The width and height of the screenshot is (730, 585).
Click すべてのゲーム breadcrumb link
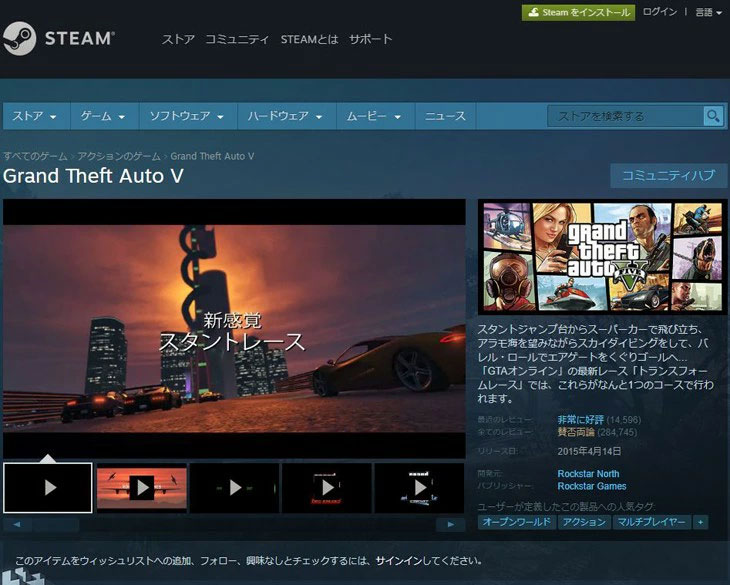click(35, 156)
